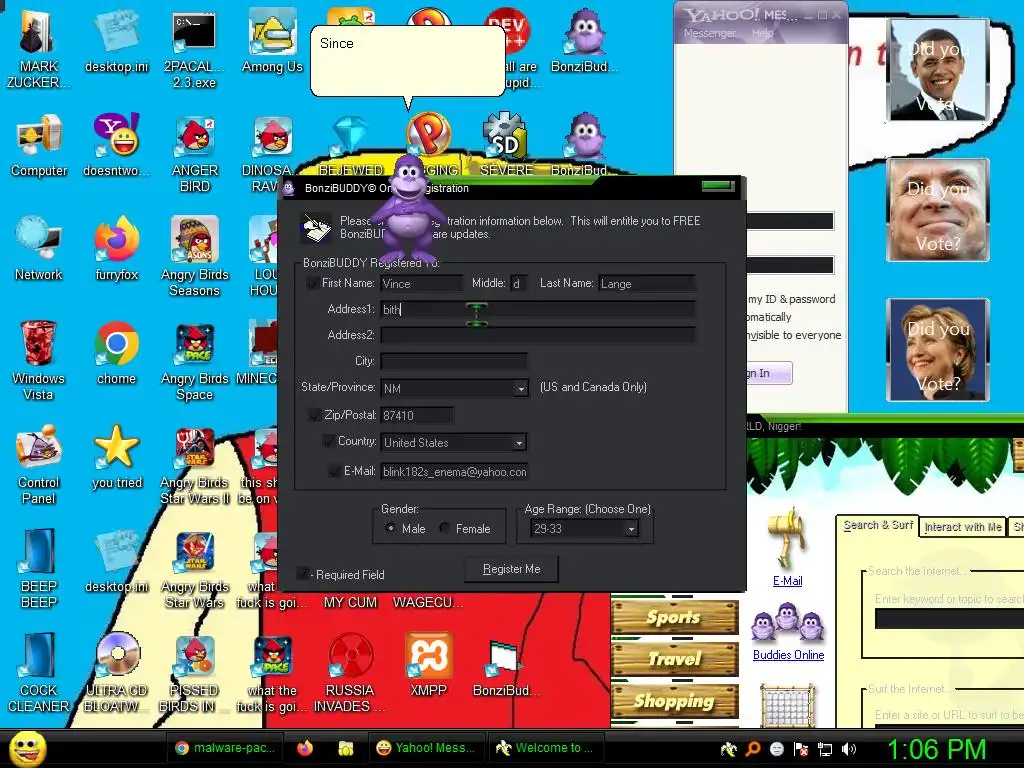Switch to the Interact with Me tab
The width and height of the screenshot is (1024, 768).
pyautogui.click(x=963, y=527)
